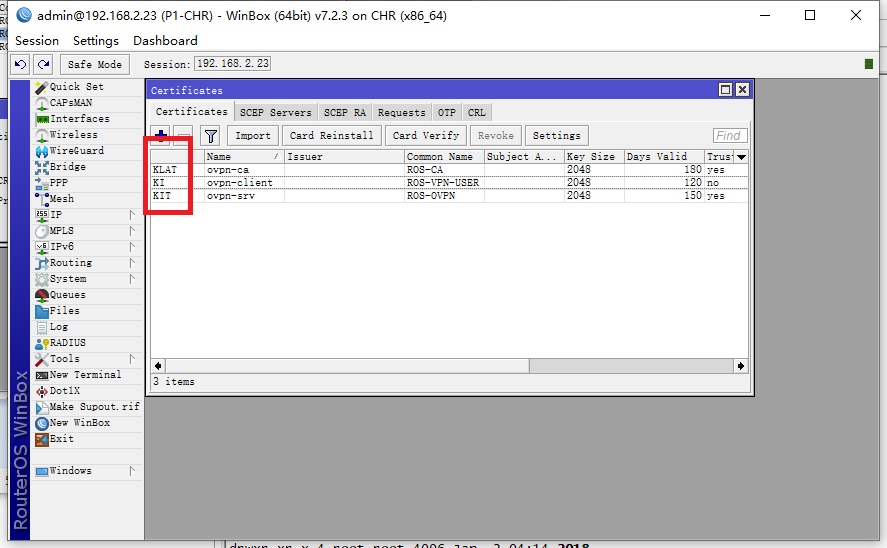Toggle the Safe Mode button

(x=94, y=64)
